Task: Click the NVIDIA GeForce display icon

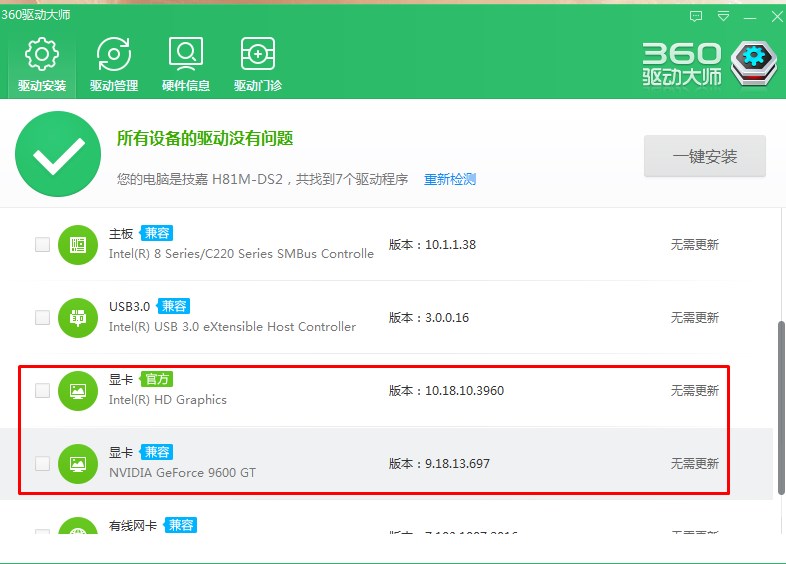Action: pyautogui.click(x=78, y=464)
